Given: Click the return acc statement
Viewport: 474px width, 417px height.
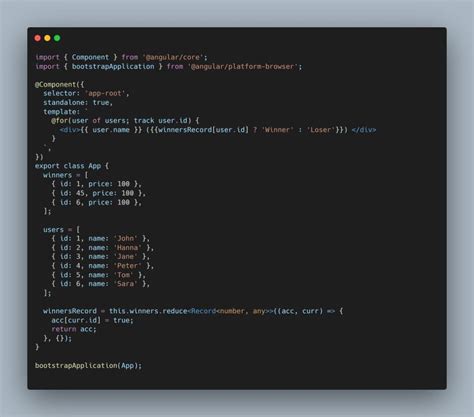Looking at the screenshot, I should coord(74,329).
